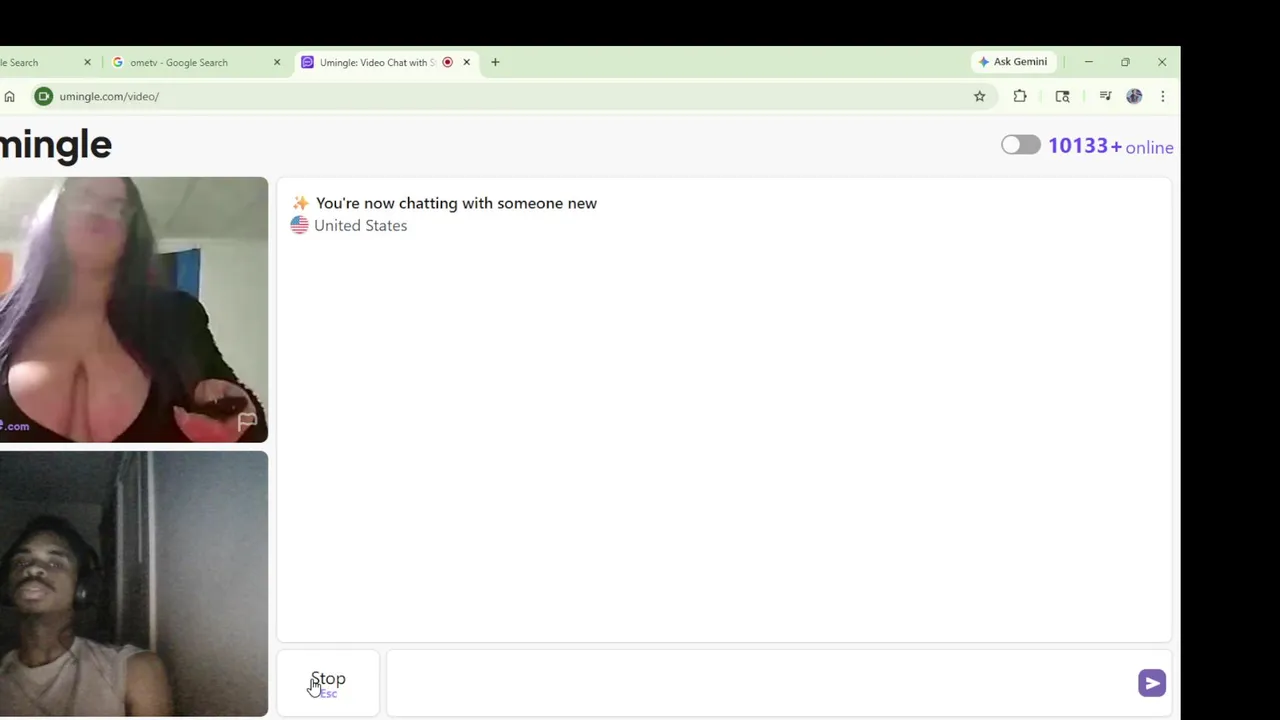Close the Umingle: Video Chat tab

click(x=466, y=62)
